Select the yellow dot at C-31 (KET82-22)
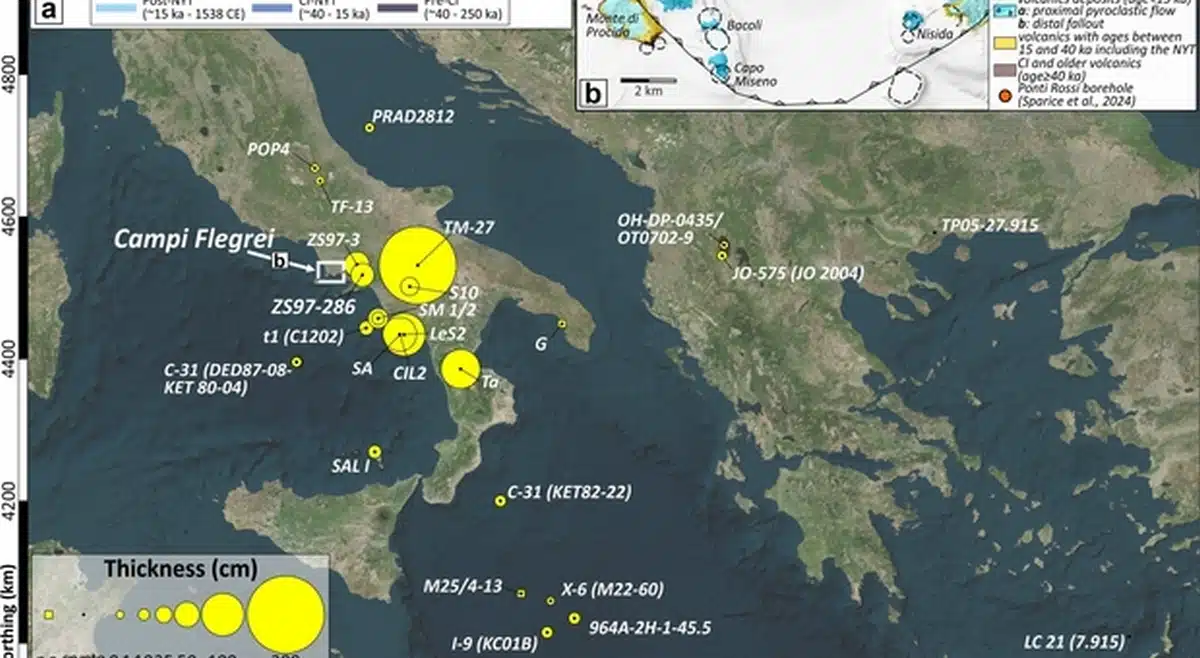 tap(500, 500)
